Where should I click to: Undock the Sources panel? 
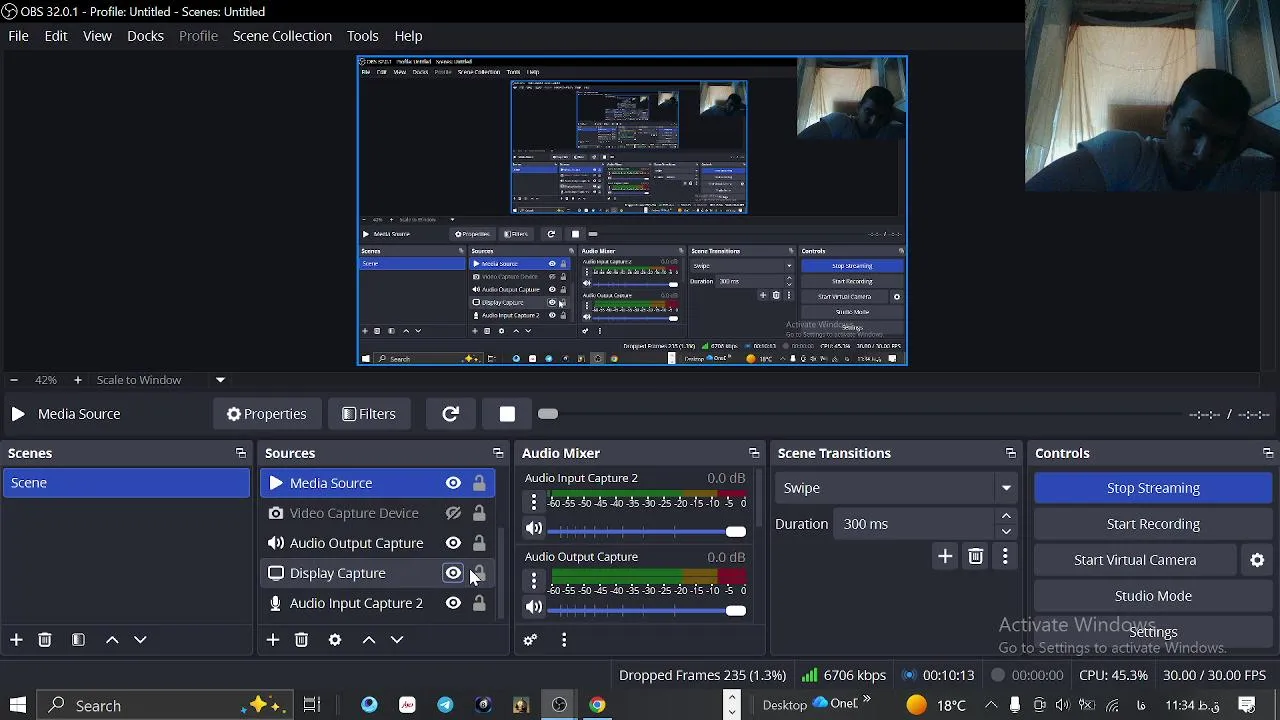click(x=497, y=453)
